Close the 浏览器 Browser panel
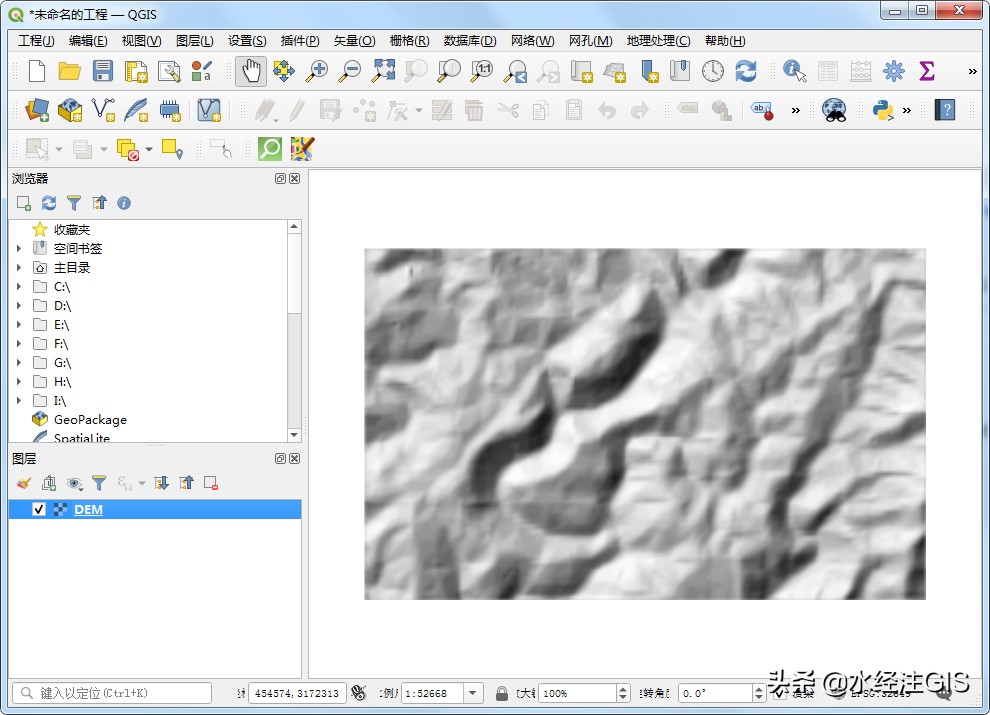 click(x=295, y=179)
